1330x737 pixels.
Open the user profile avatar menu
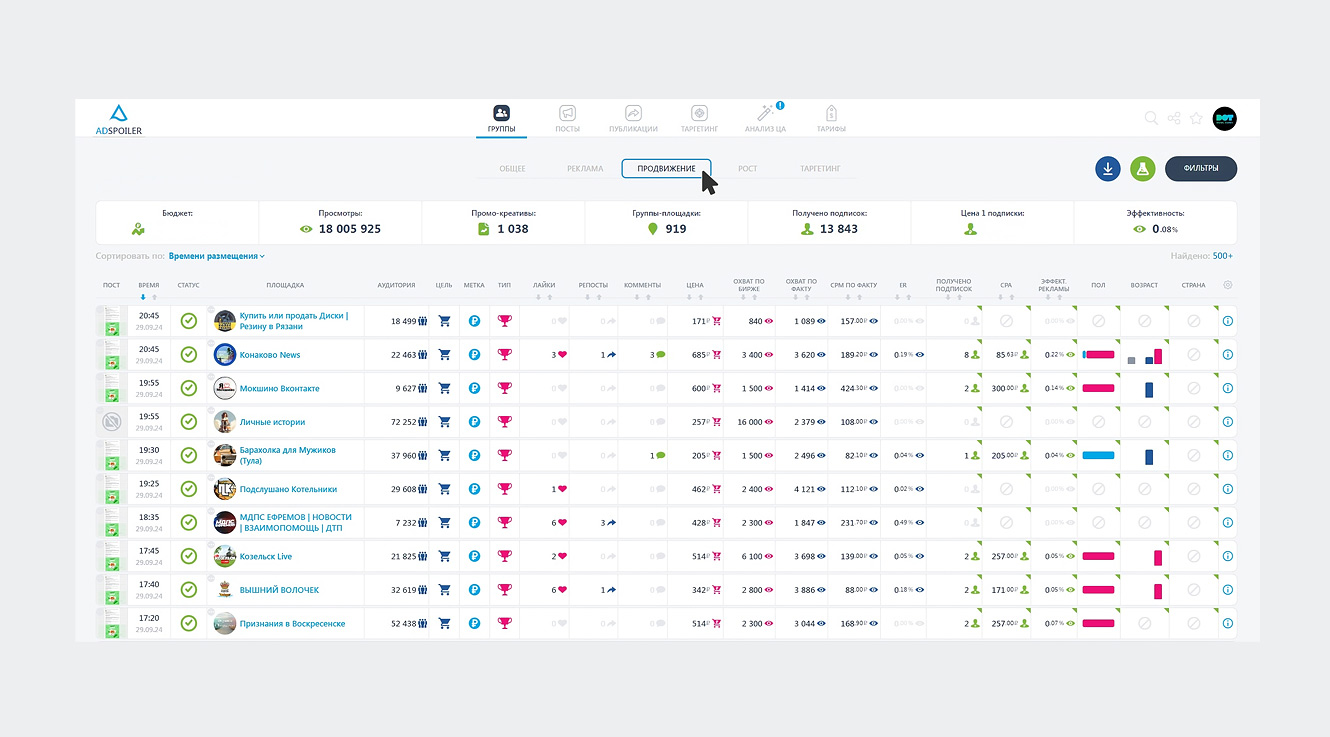(1225, 118)
